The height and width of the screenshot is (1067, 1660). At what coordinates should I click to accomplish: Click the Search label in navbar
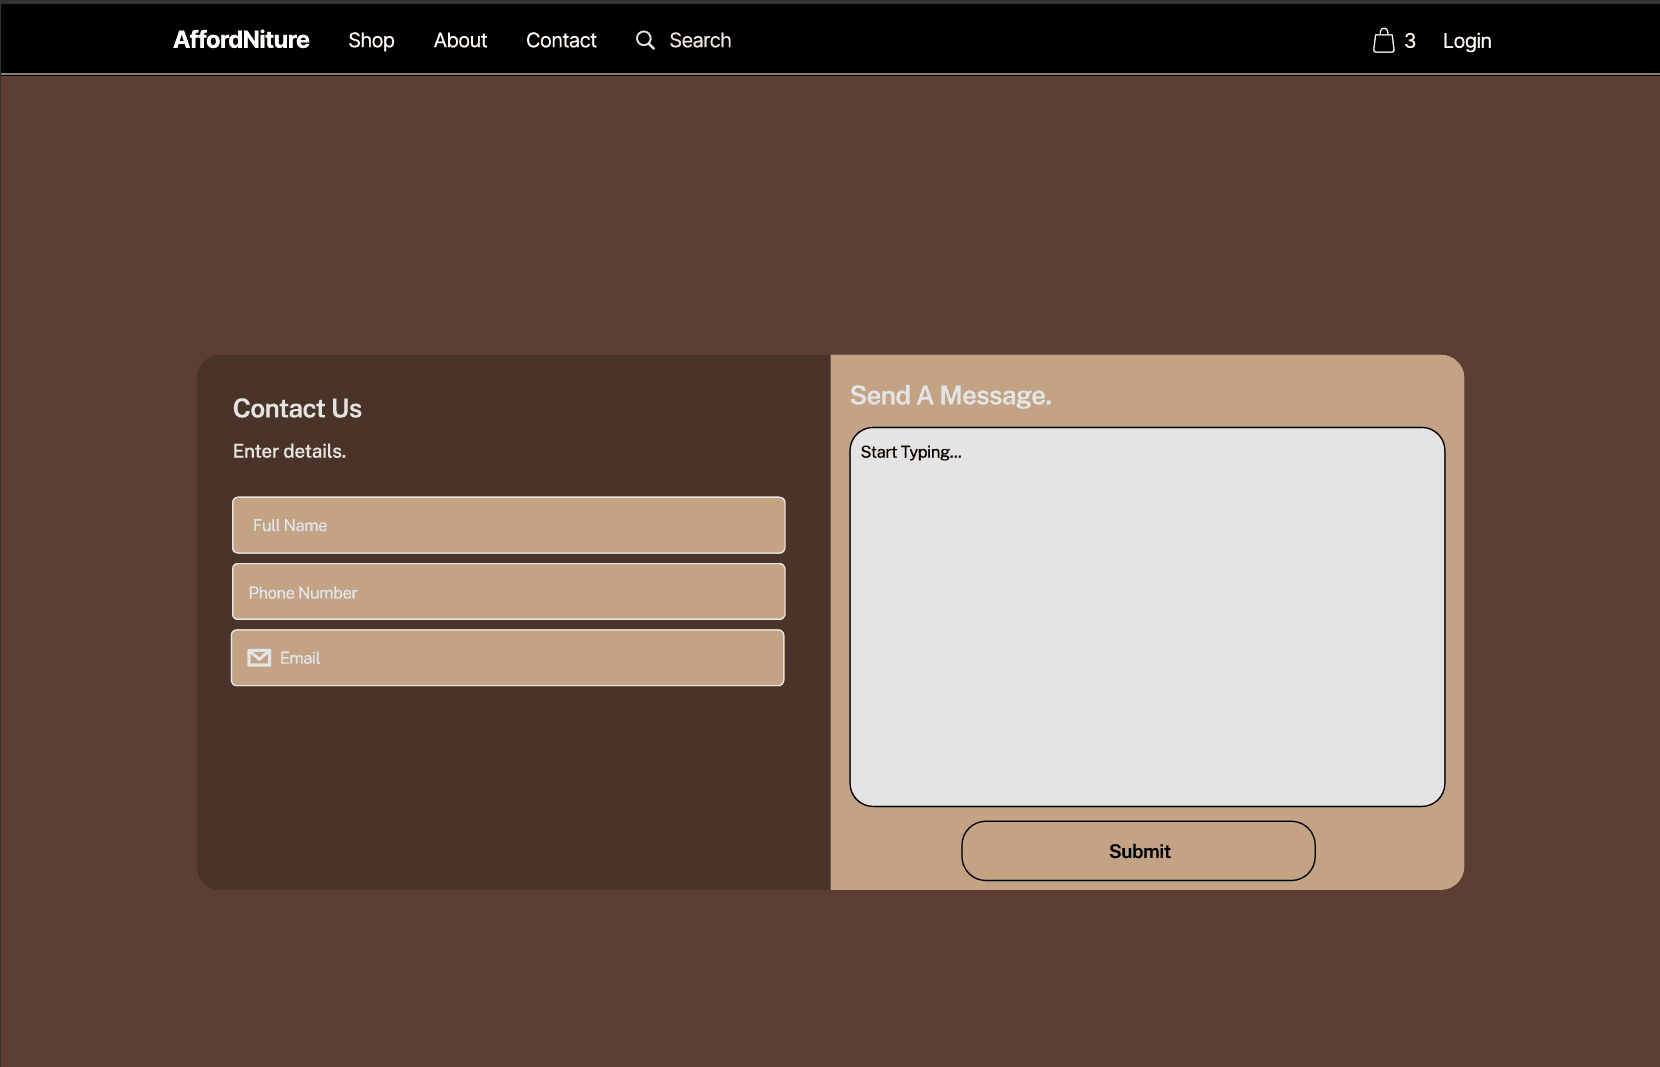point(700,40)
